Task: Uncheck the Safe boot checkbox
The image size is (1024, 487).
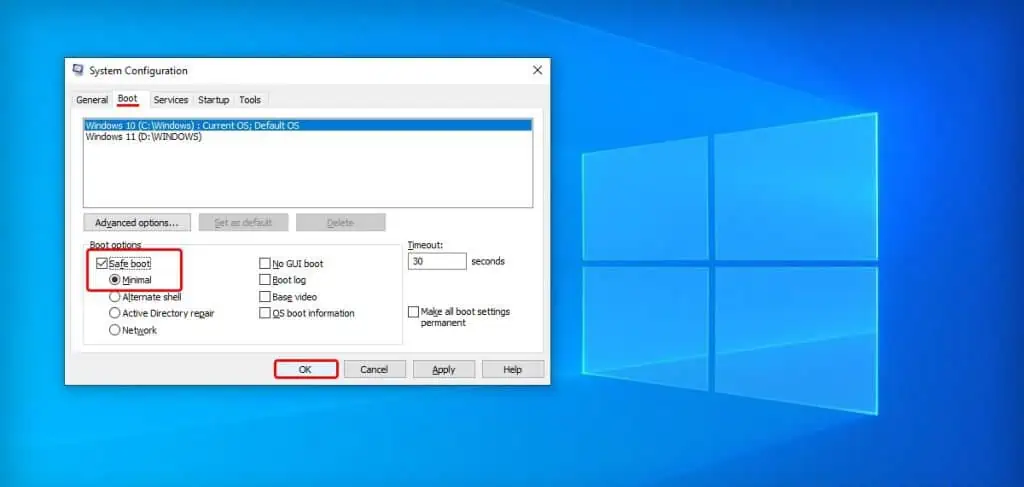Action: click(102, 263)
